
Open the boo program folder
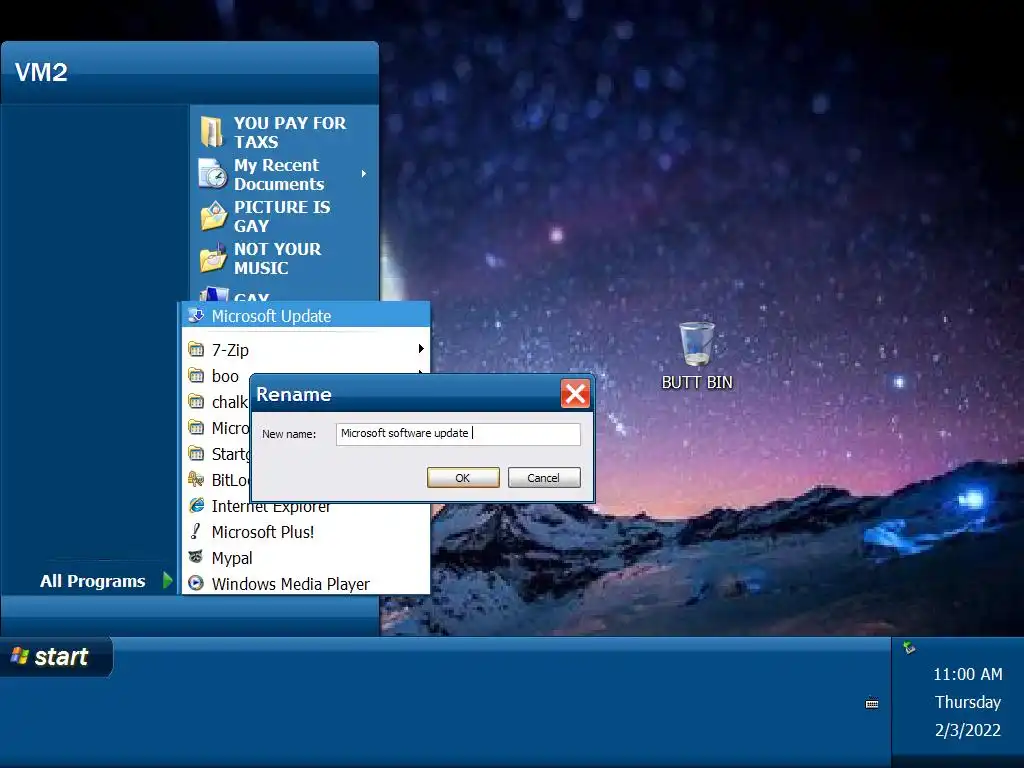point(225,376)
